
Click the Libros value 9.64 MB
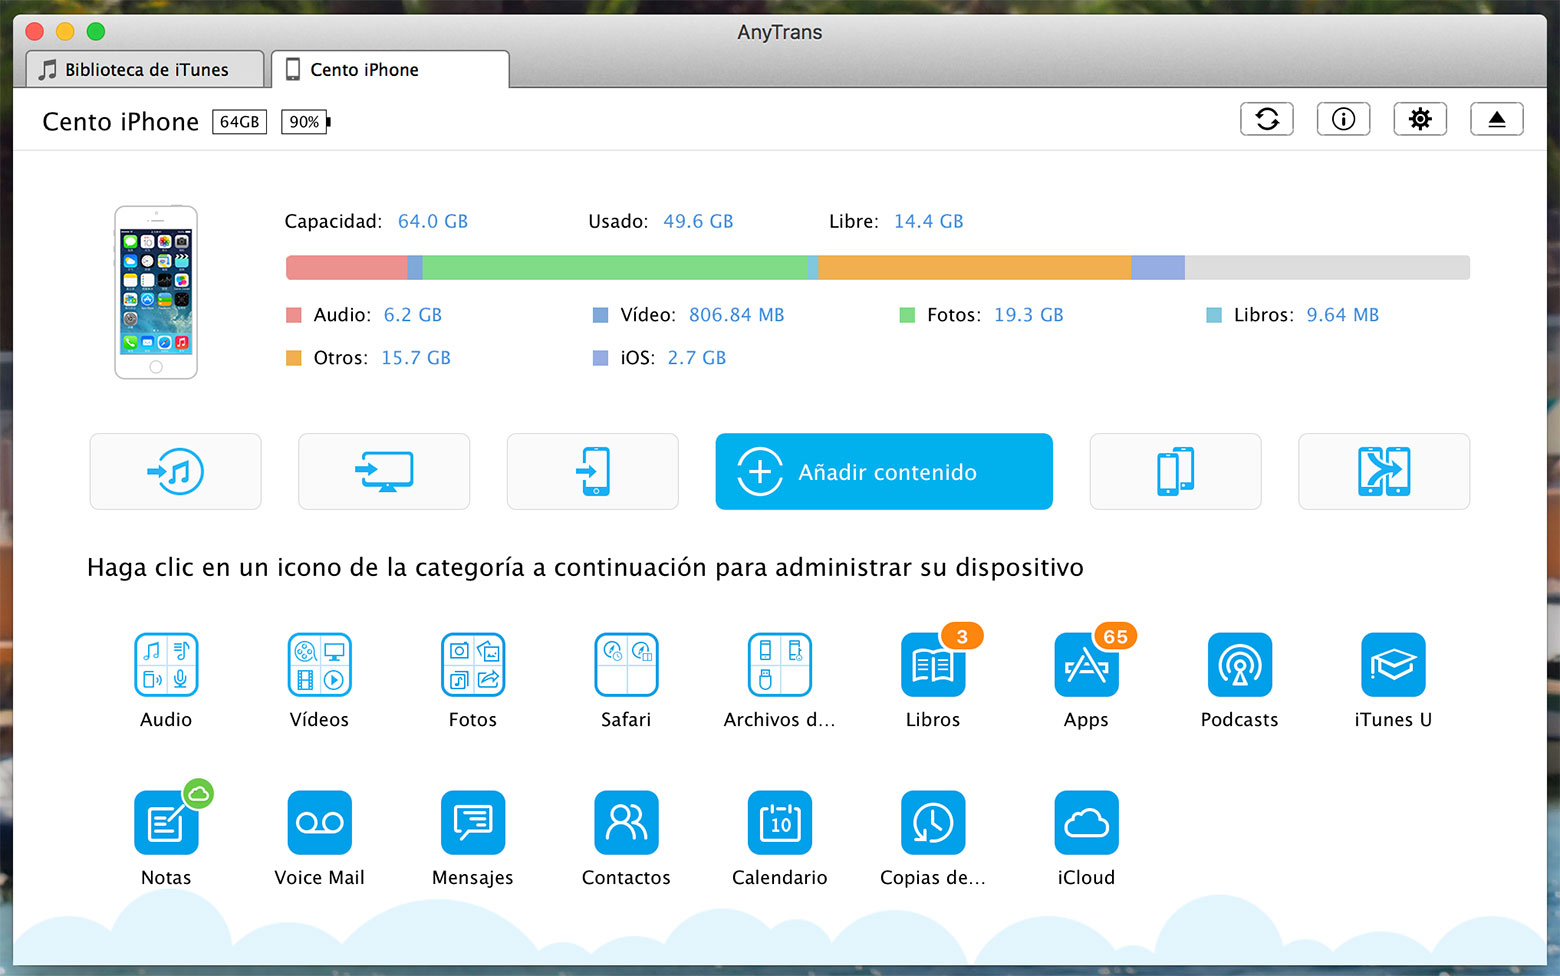(x=1343, y=315)
